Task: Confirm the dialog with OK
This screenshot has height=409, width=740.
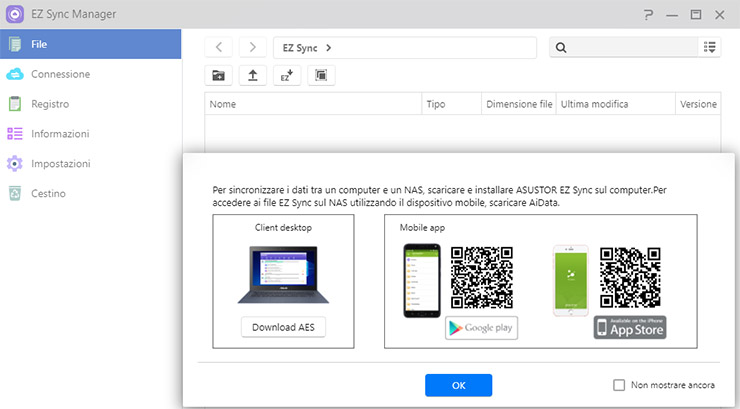Action: tap(458, 385)
